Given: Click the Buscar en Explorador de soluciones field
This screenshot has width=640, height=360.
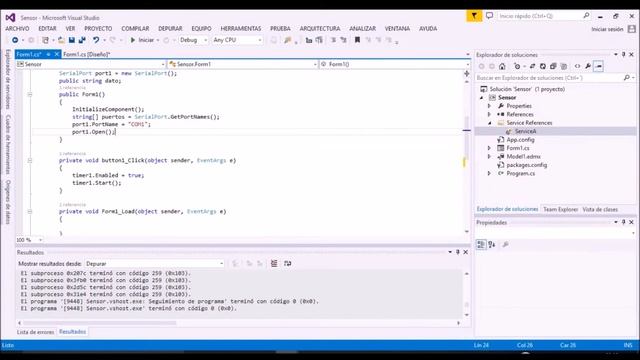Looking at the screenshot, I should (x=555, y=78).
